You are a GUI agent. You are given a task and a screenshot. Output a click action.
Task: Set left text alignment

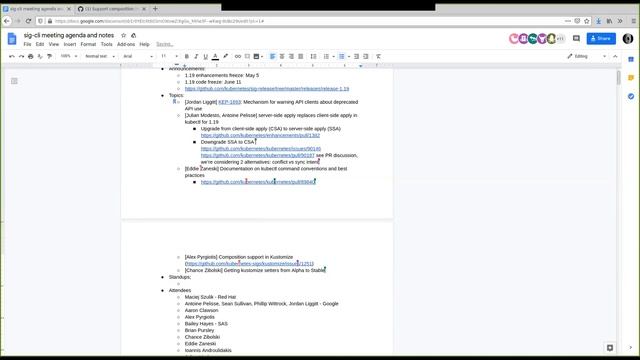coord(272,56)
